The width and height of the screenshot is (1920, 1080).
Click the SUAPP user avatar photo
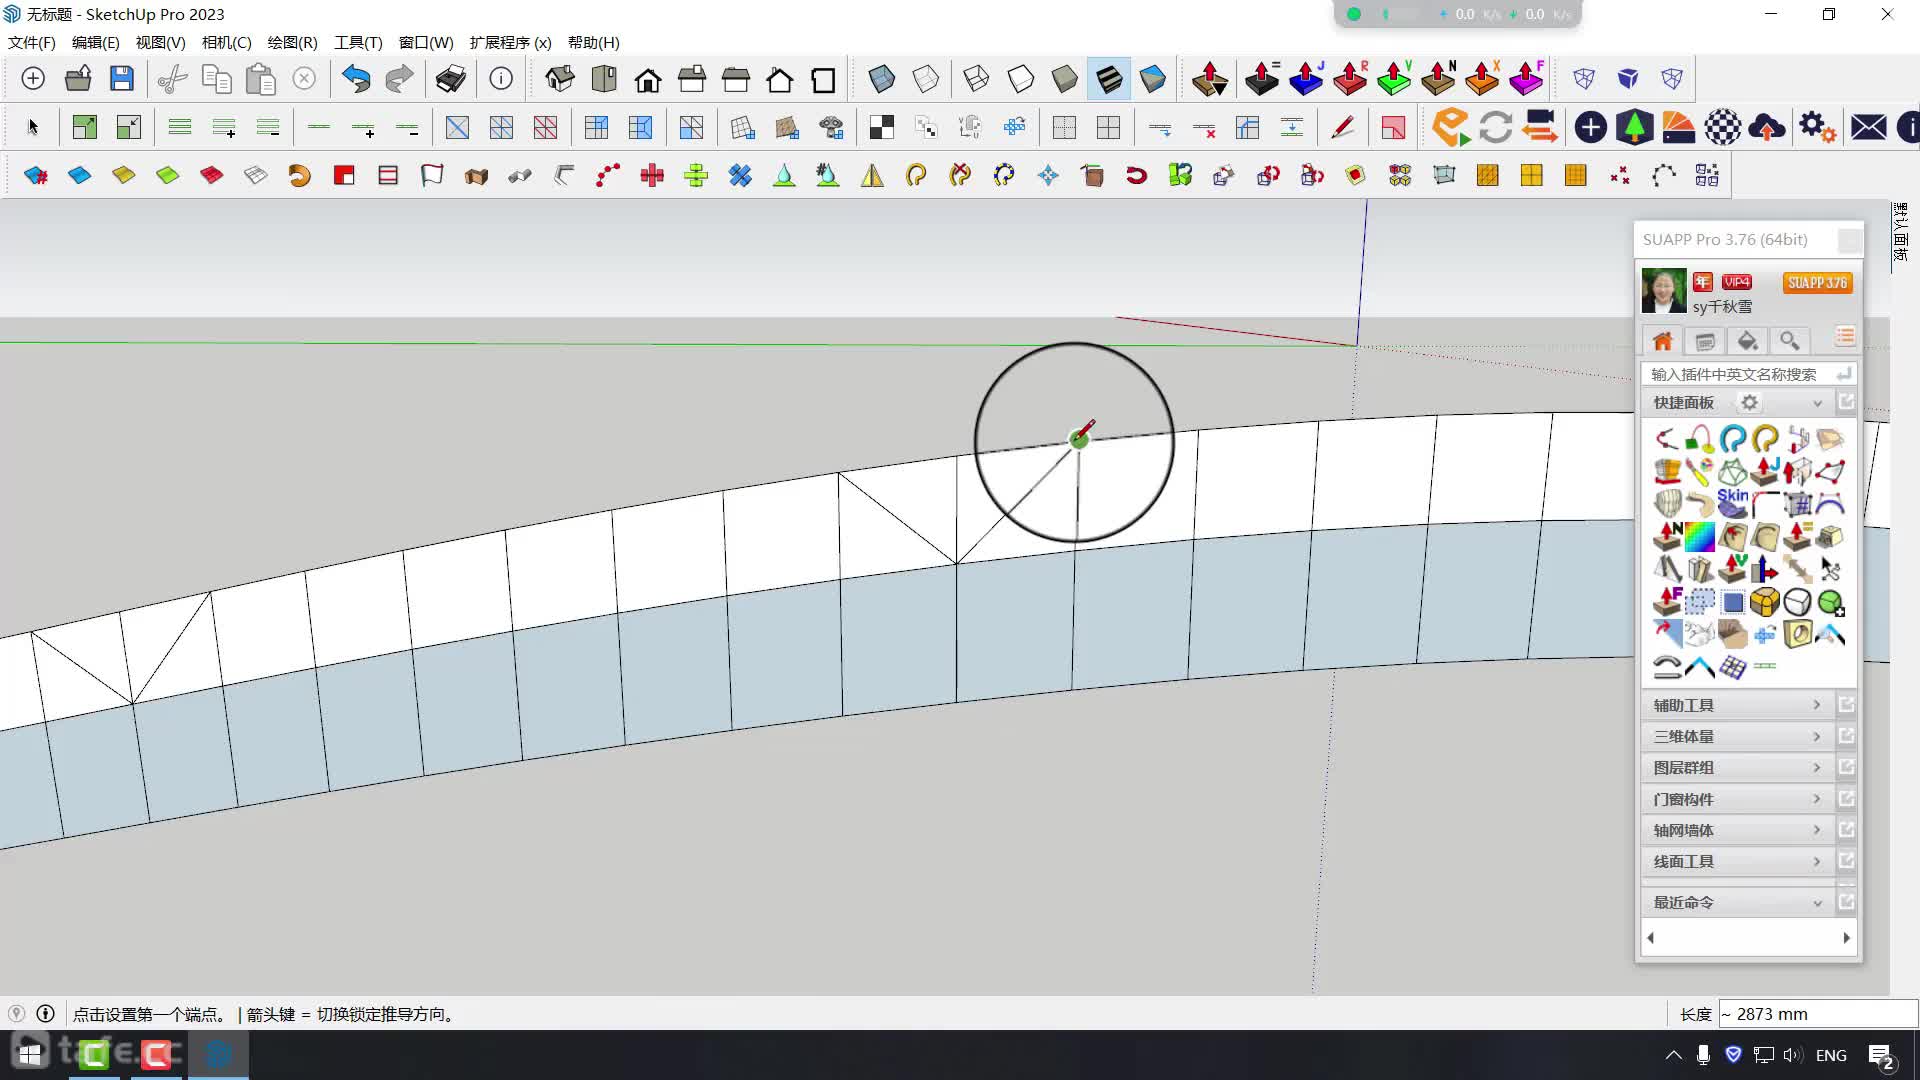pyautogui.click(x=1664, y=291)
